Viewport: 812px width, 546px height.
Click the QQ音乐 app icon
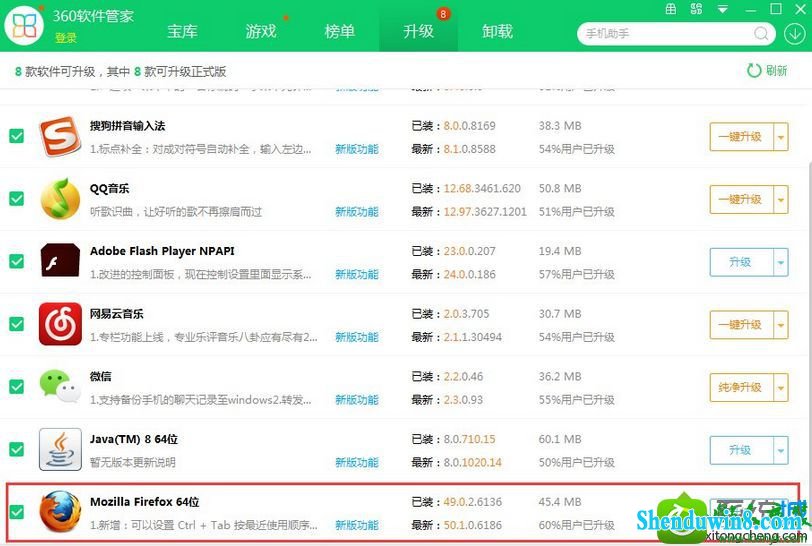pyautogui.click(x=60, y=199)
